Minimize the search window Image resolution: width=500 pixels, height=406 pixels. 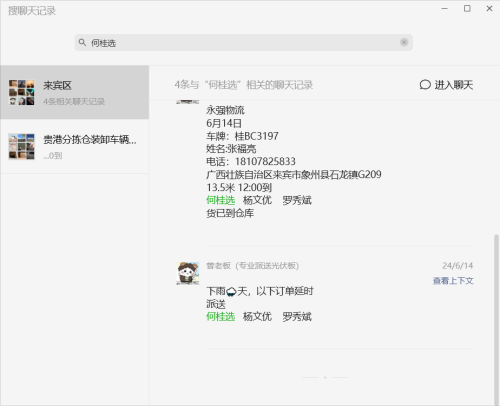[445, 9]
